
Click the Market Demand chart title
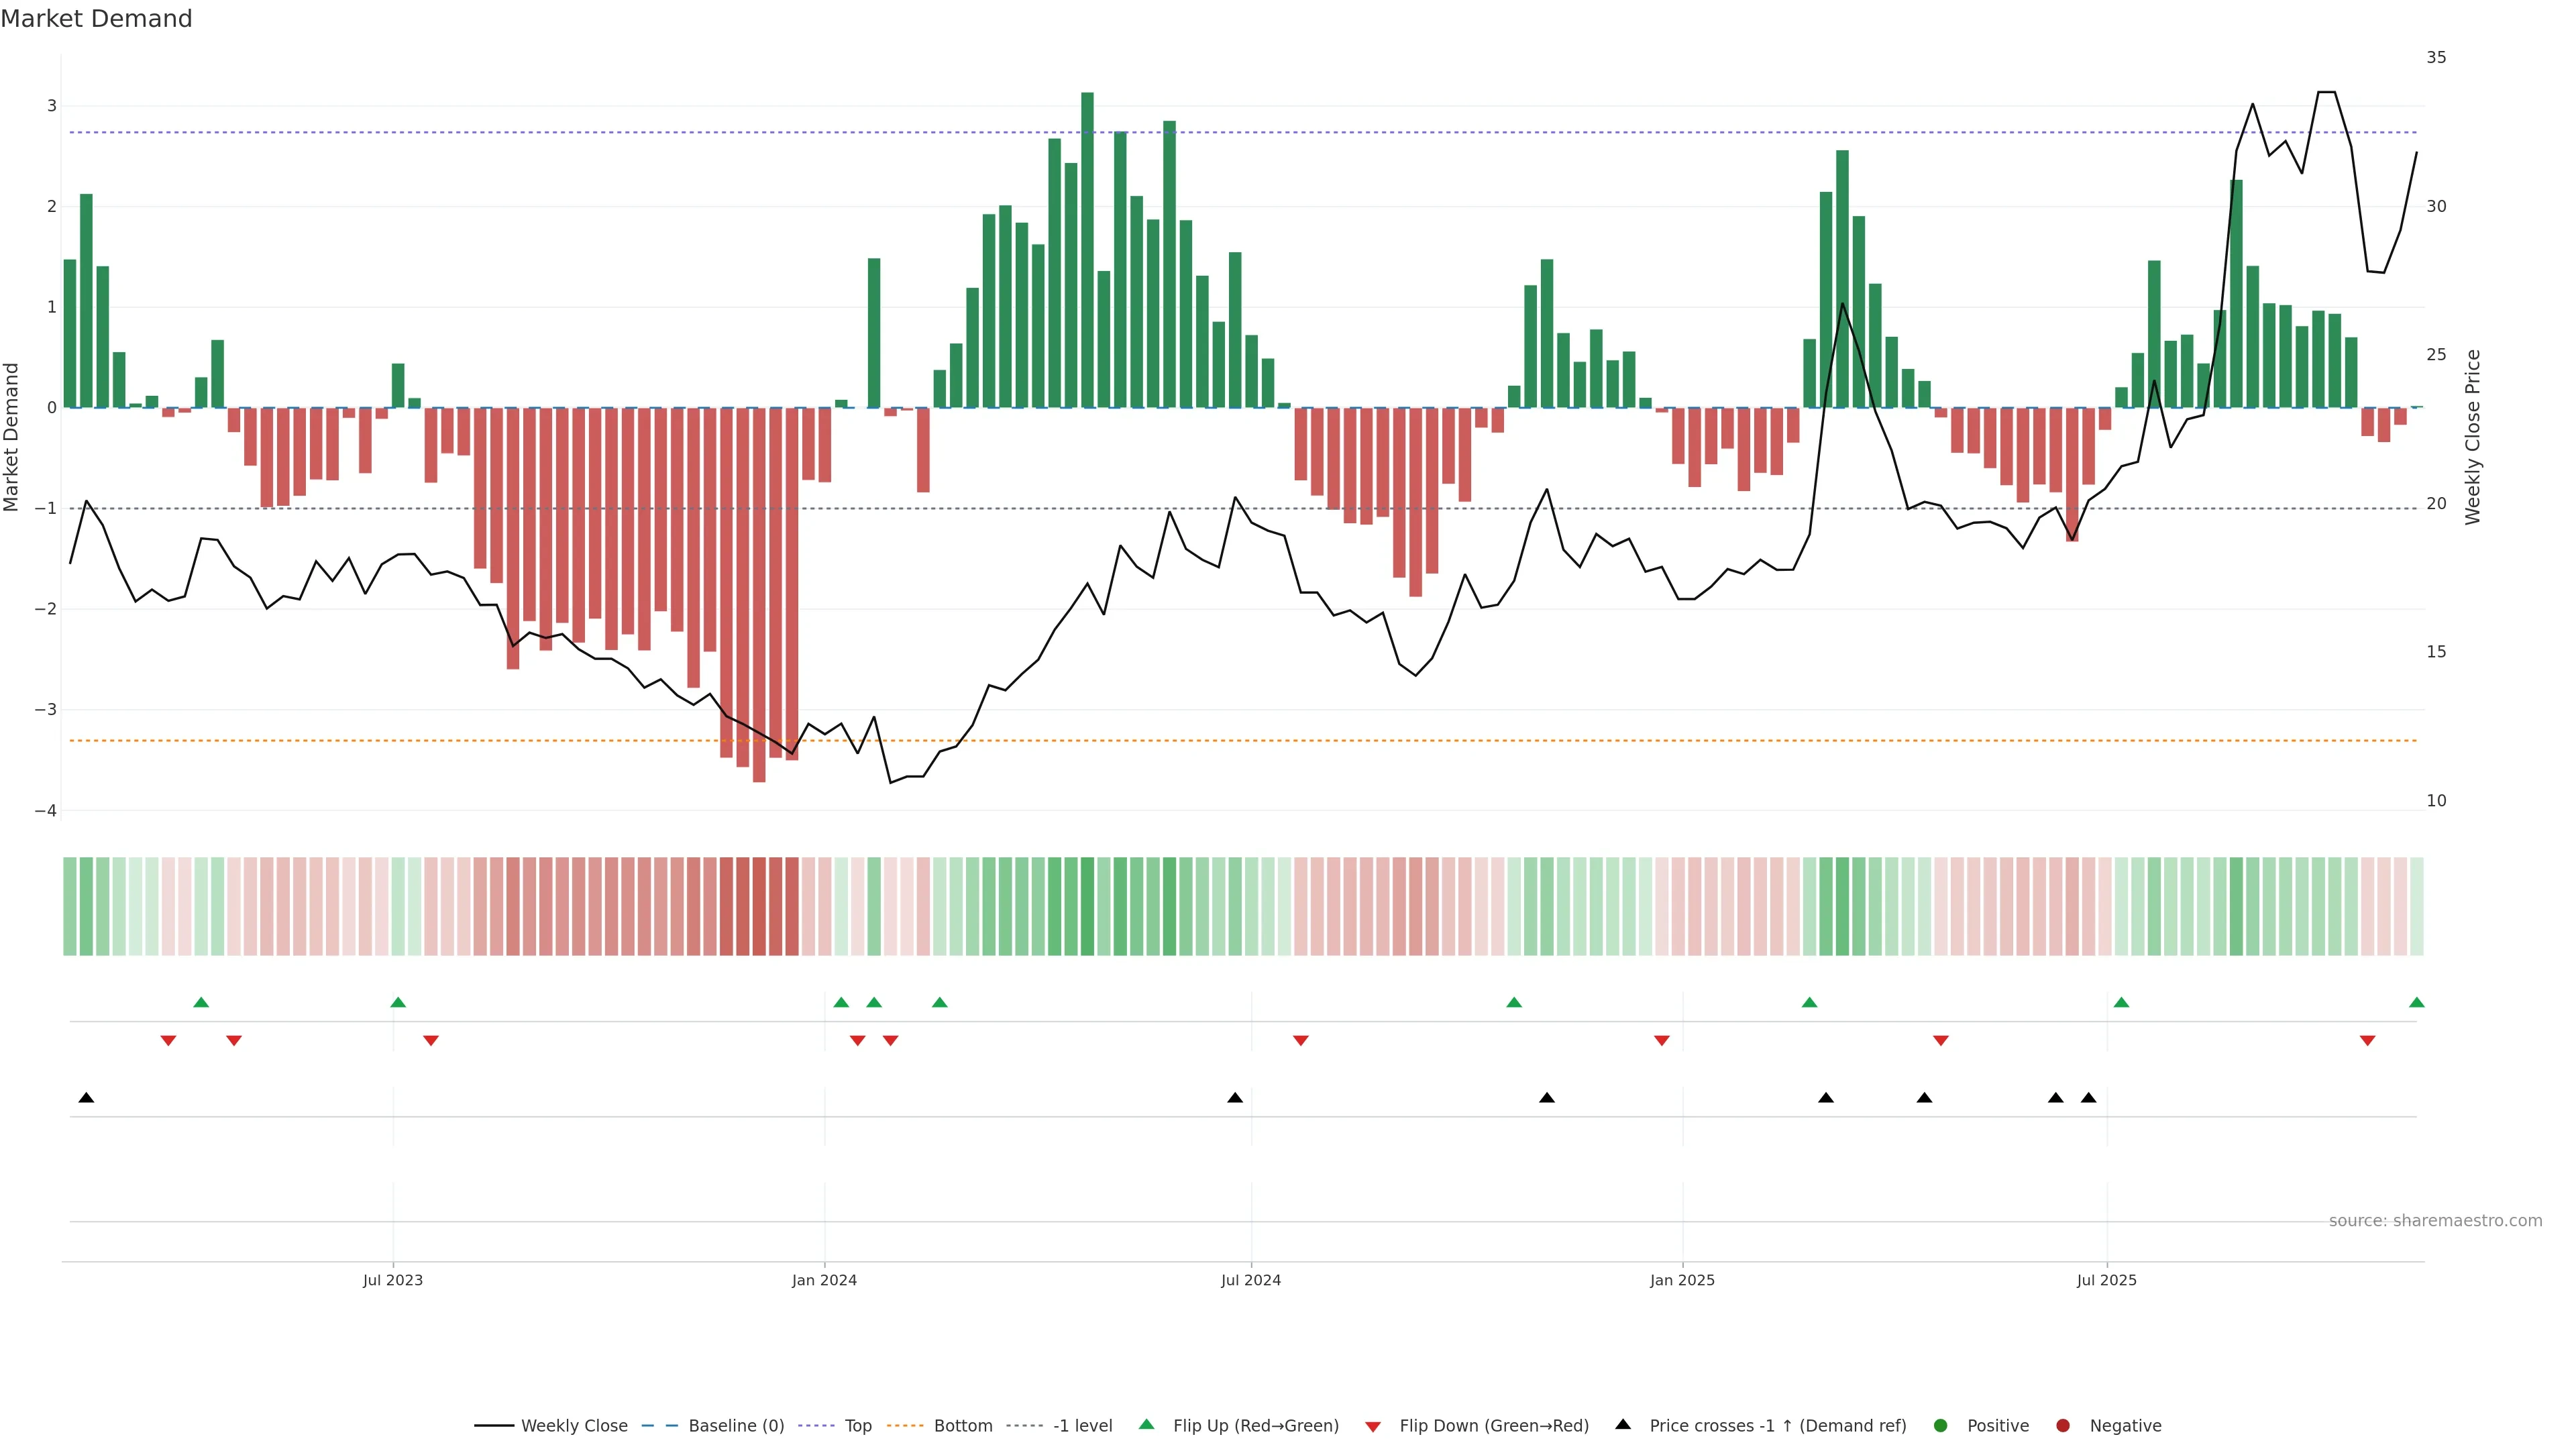(96, 19)
